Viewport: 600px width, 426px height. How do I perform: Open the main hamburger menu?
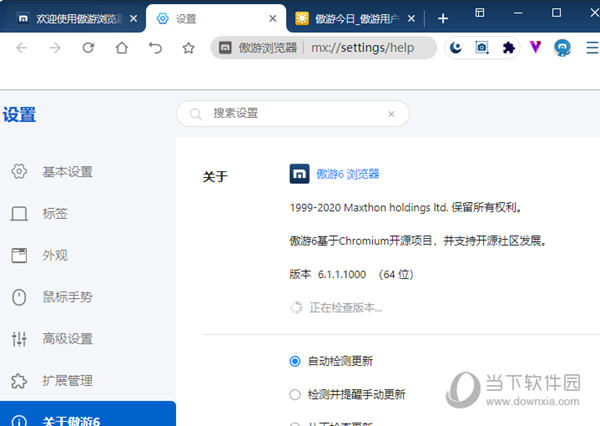coord(592,48)
